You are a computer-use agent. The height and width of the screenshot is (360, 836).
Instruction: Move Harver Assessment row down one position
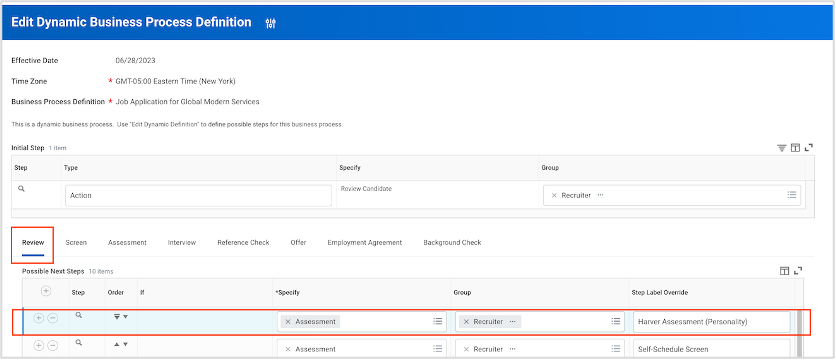126,317
